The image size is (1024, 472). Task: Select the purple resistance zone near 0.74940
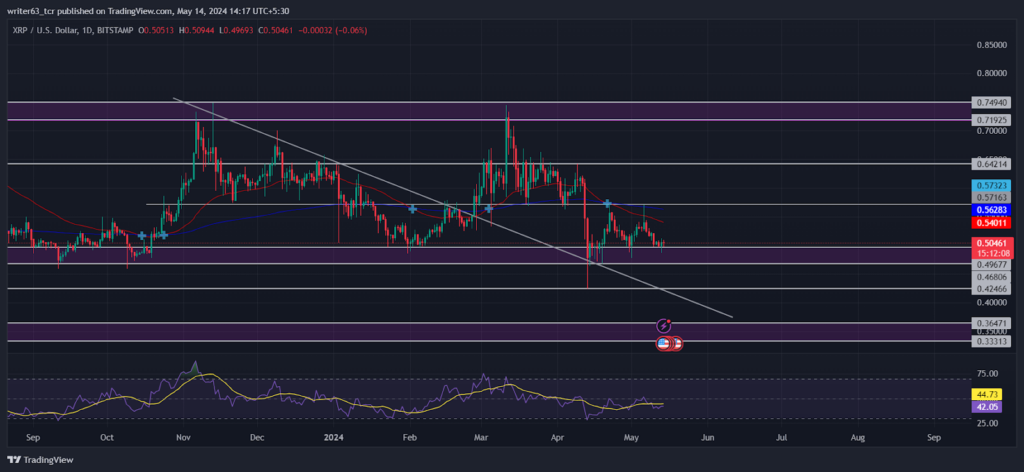pos(488,111)
